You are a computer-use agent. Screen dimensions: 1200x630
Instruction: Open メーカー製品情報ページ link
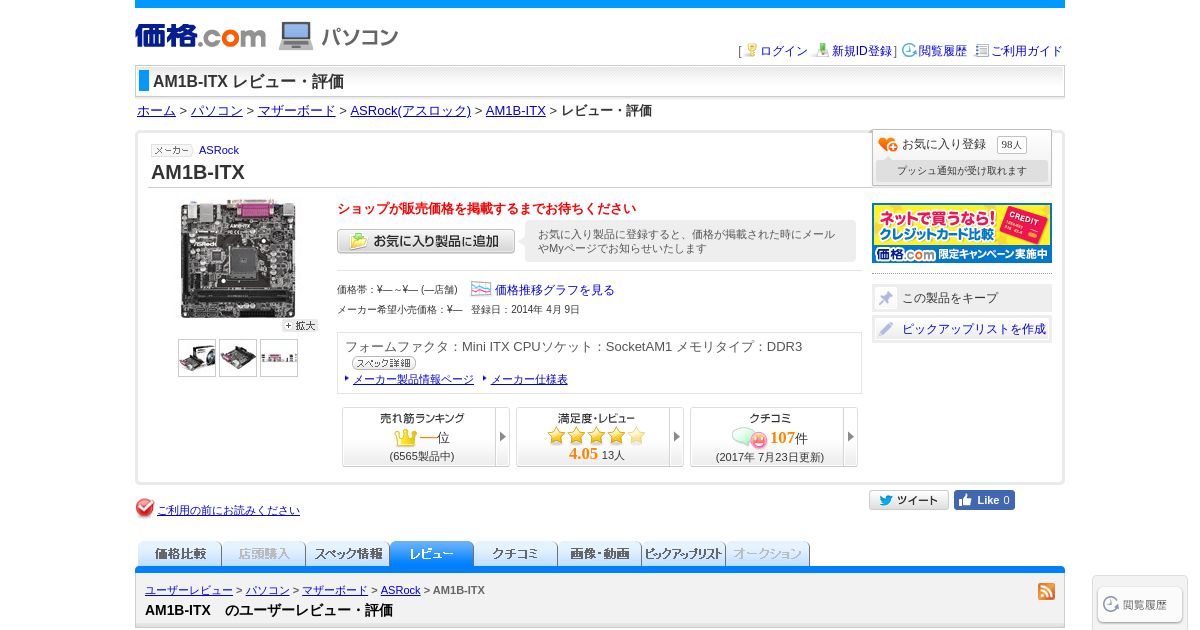point(413,380)
